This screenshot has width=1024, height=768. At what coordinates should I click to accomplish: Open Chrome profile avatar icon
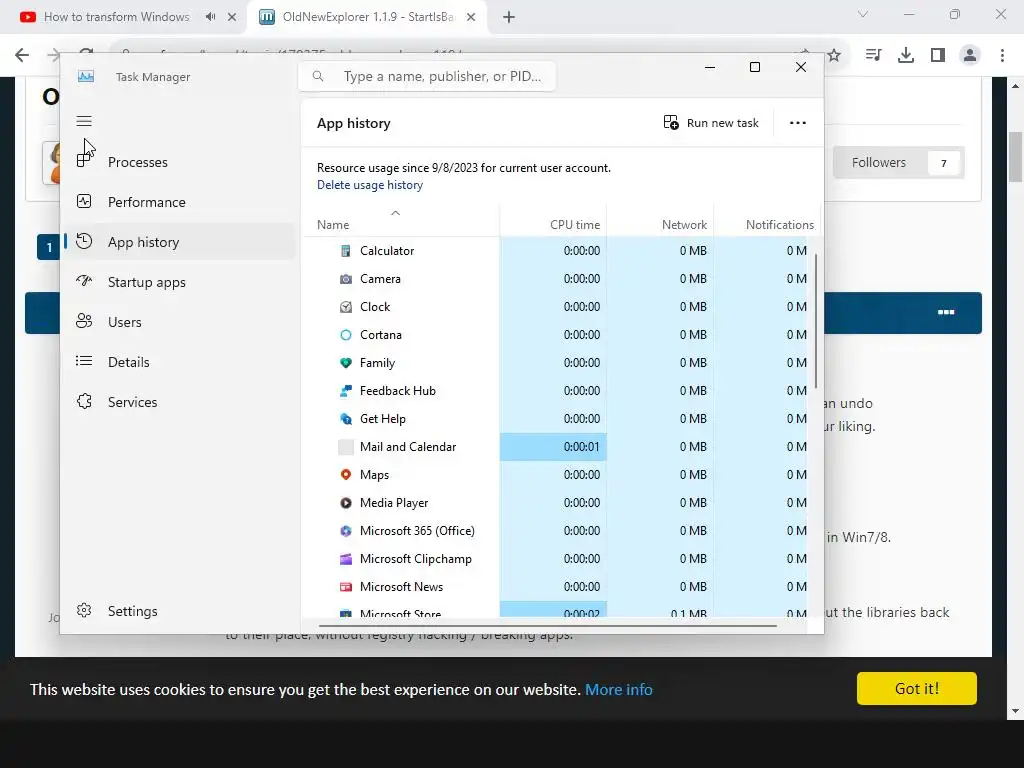(x=970, y=56)
